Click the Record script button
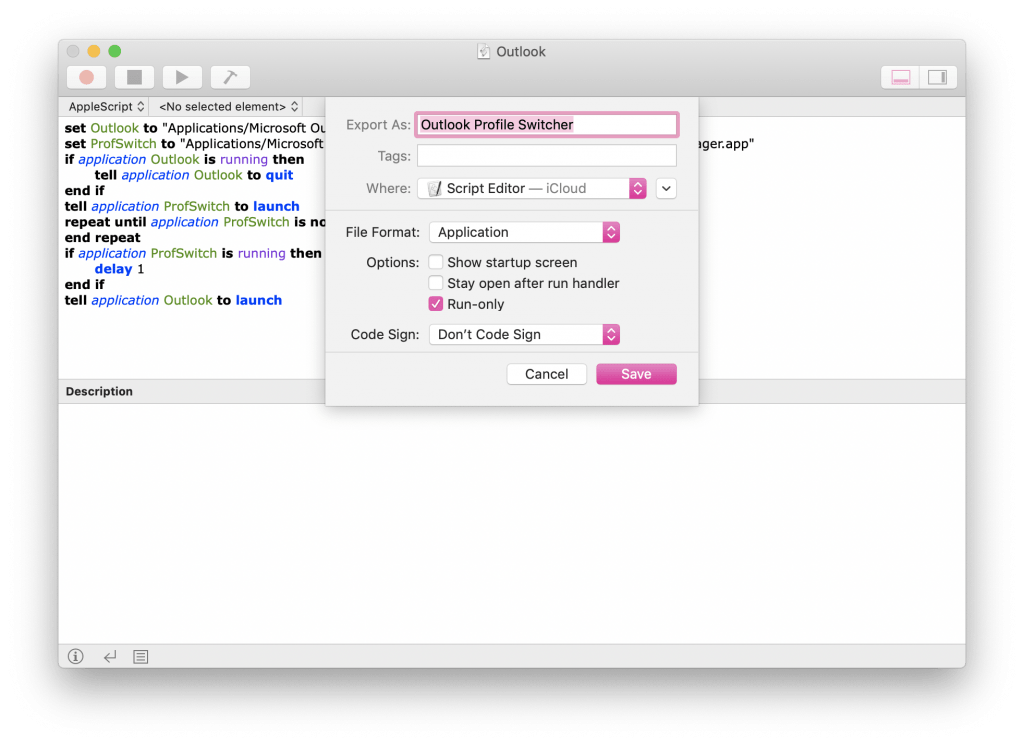Screen dimensions: 1024x745 click(86, 77)
